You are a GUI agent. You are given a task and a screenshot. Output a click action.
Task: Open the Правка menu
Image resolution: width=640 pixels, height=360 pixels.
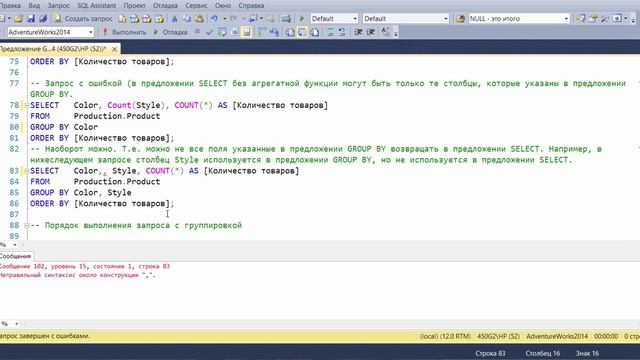click(10, 6)
